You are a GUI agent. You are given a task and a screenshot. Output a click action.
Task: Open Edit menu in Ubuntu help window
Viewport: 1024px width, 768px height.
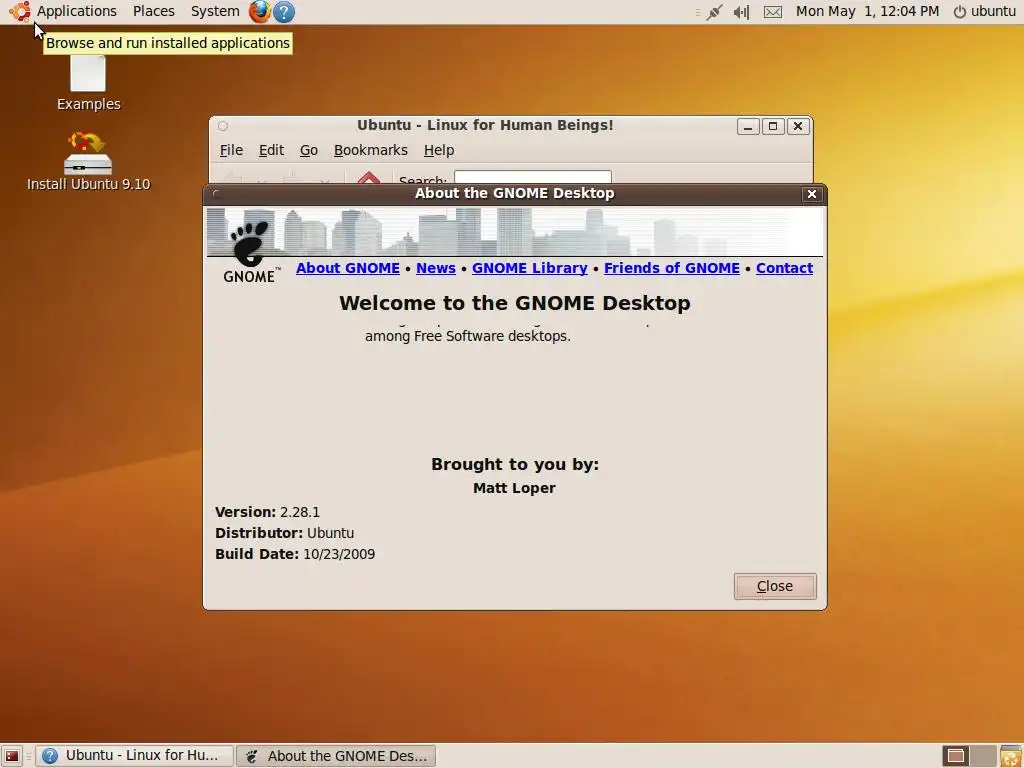(271, 150)
